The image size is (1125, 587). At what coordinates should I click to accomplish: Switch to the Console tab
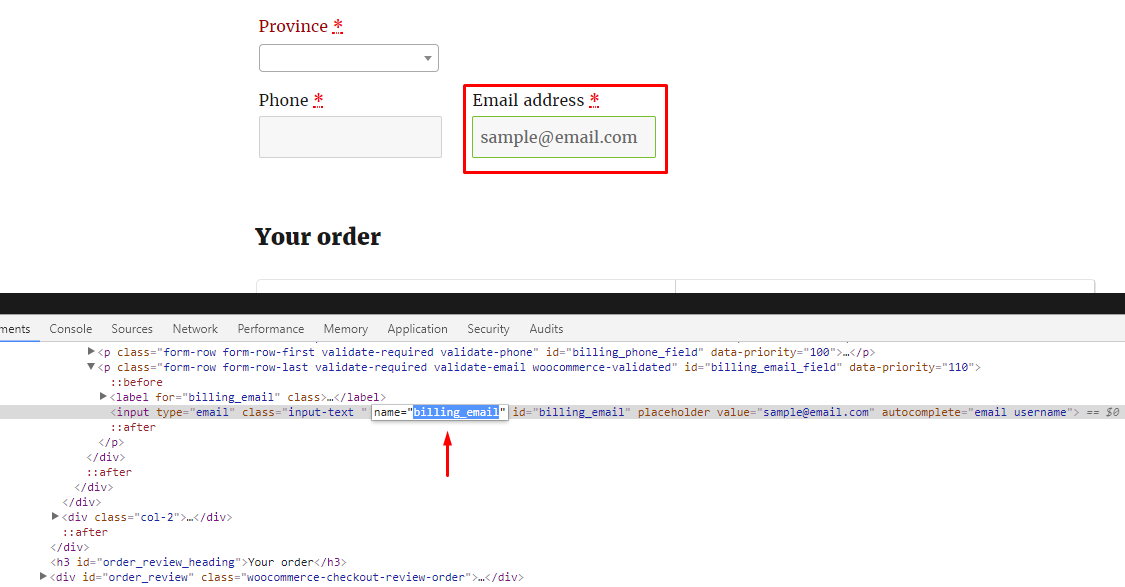coord(70,329)
